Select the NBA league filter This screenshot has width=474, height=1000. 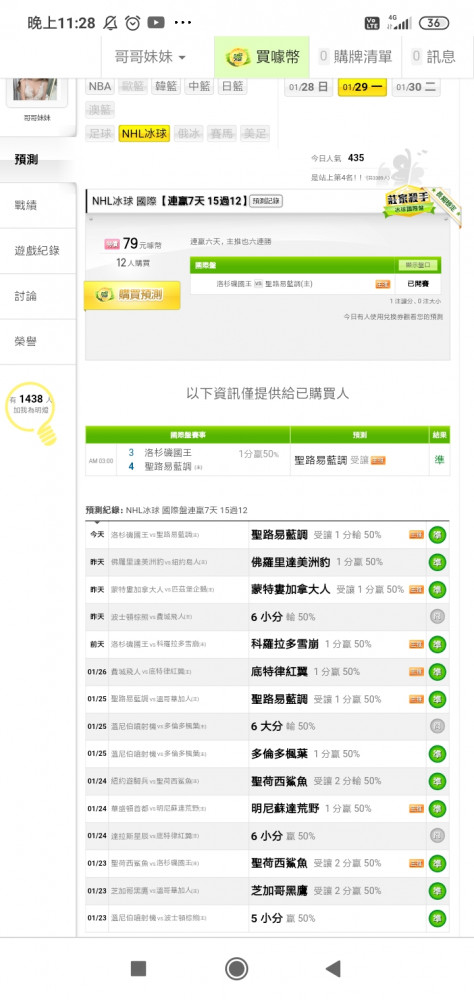click(x=100, y=87)
